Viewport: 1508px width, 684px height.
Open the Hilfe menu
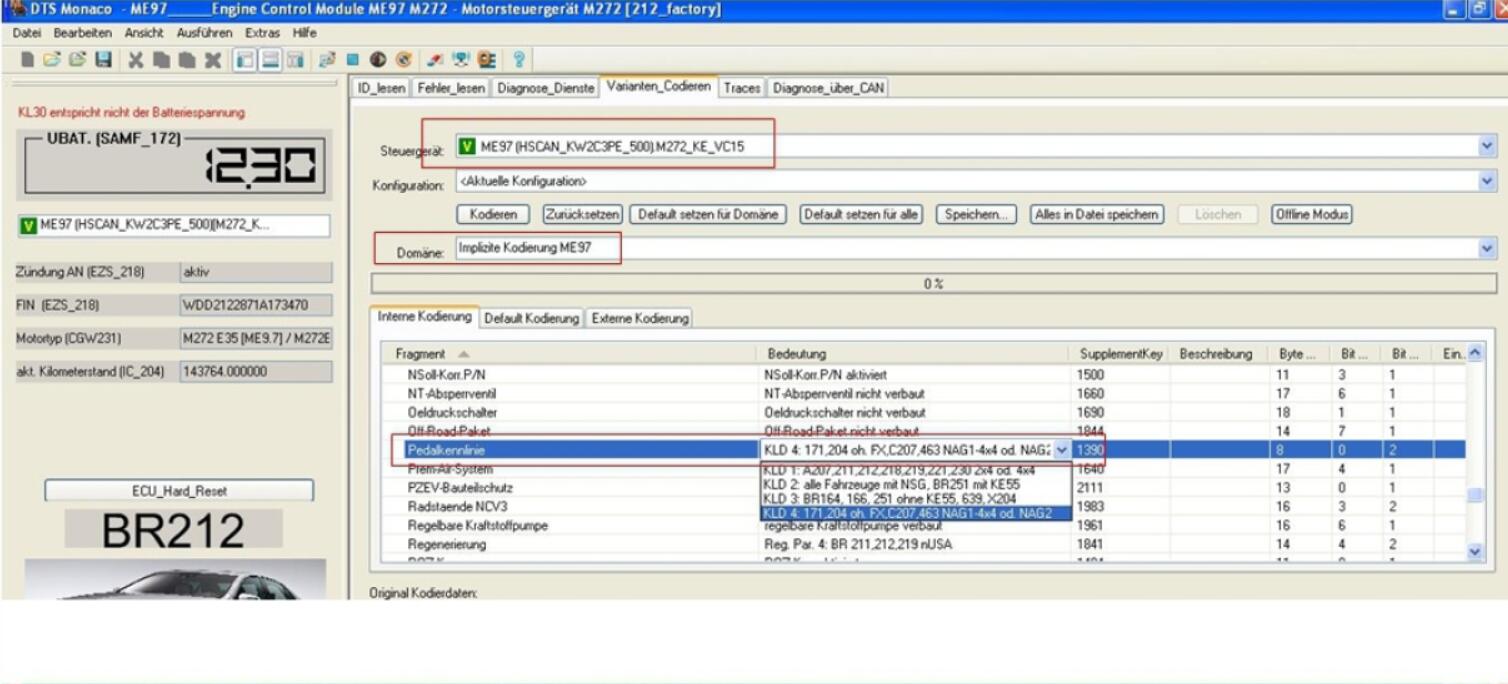click(304, 33)
